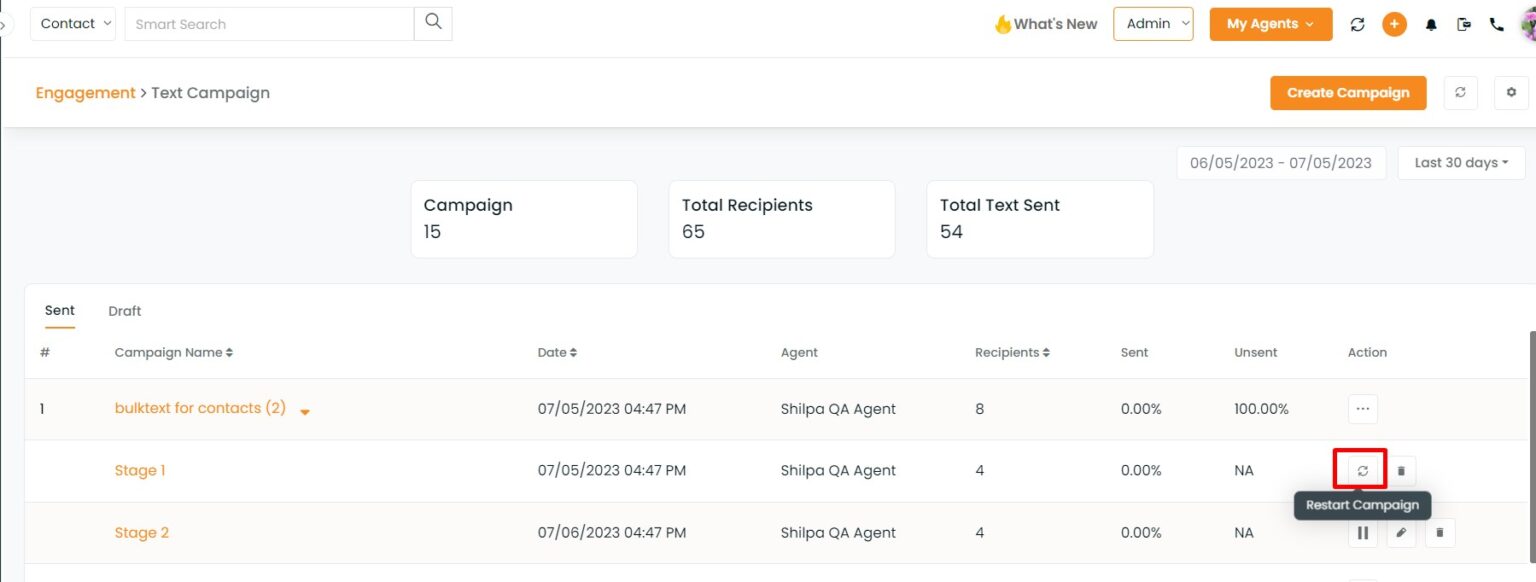
Task: Open text campaign settings gear
Action: [x=1511, y=93]
